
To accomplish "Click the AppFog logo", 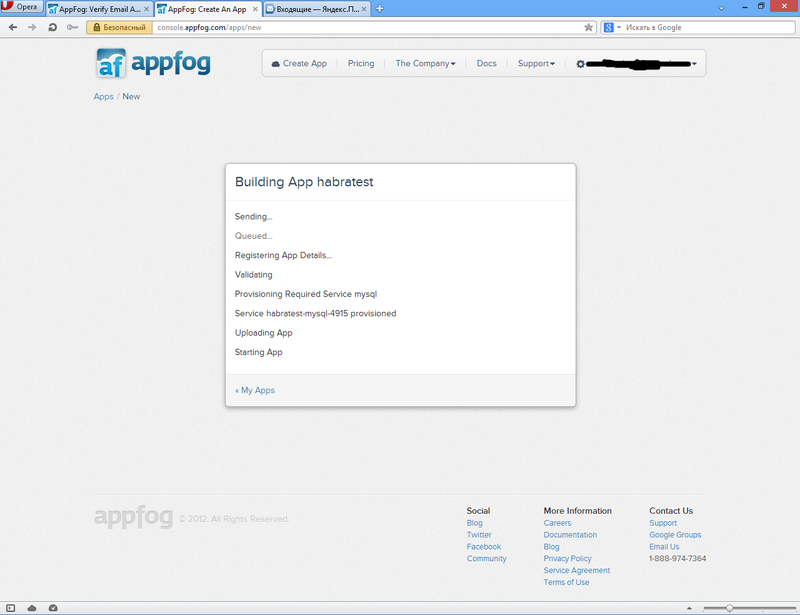I will (153, 63).
